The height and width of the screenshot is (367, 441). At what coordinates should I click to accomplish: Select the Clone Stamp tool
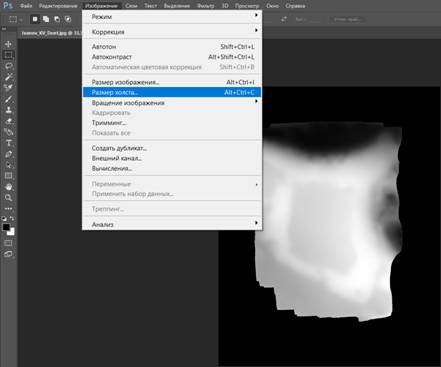pos(8,110)
